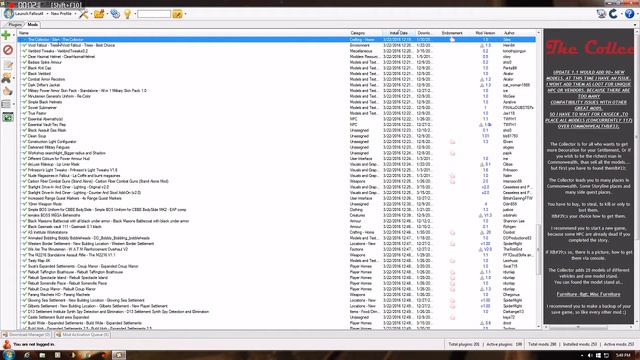The height and width of the screenshot is (360, 640).
Task: Click the category view list icon in sidebar
Action: point(6,104)
